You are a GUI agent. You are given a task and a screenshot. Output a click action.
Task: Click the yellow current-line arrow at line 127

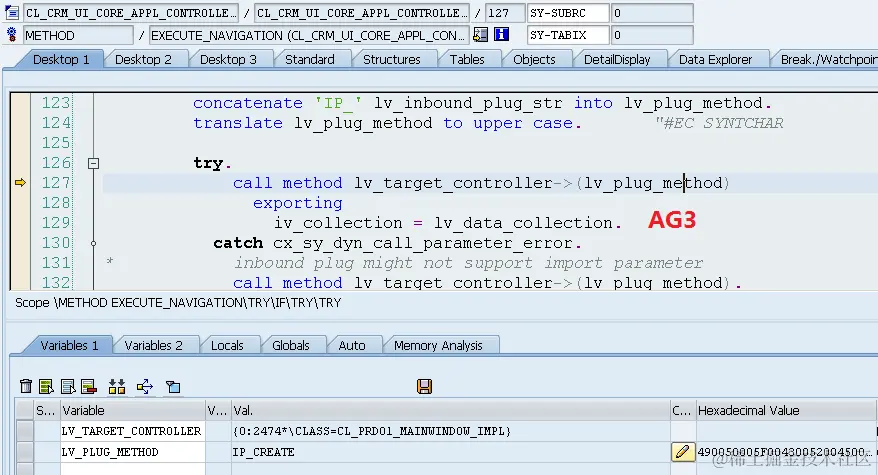(x=20, y=183)
